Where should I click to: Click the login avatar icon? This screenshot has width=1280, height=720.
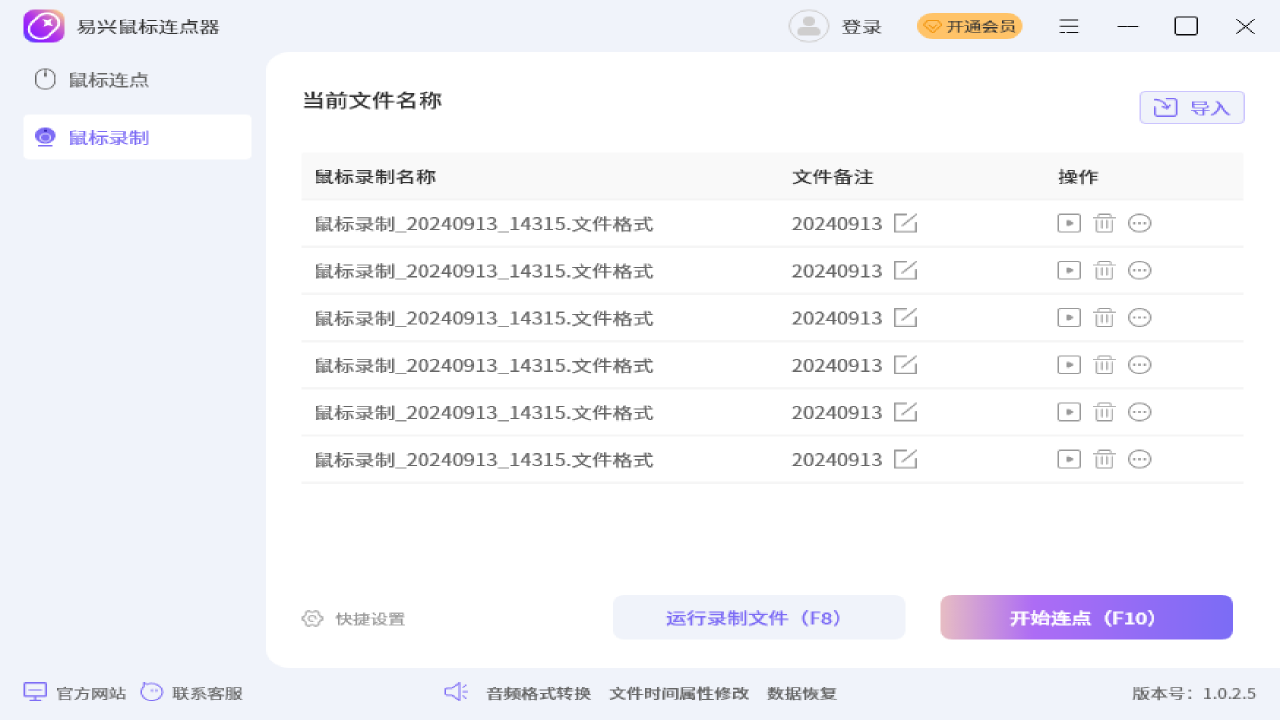pyautogui.click(x=808, y=27)
